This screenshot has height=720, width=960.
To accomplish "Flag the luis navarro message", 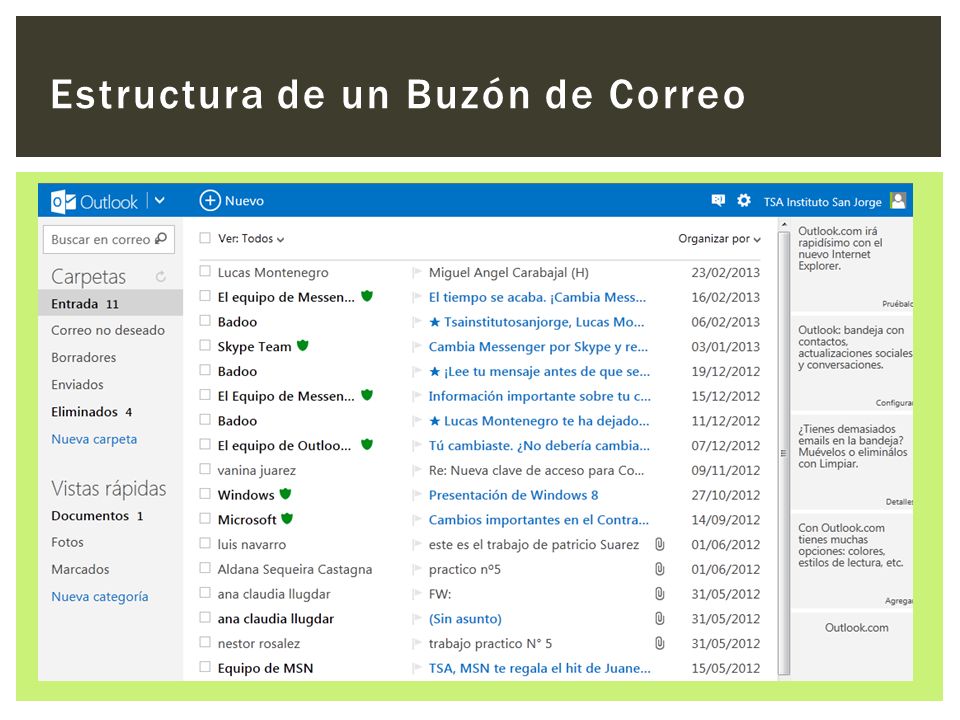I will (x=416, y=544).
